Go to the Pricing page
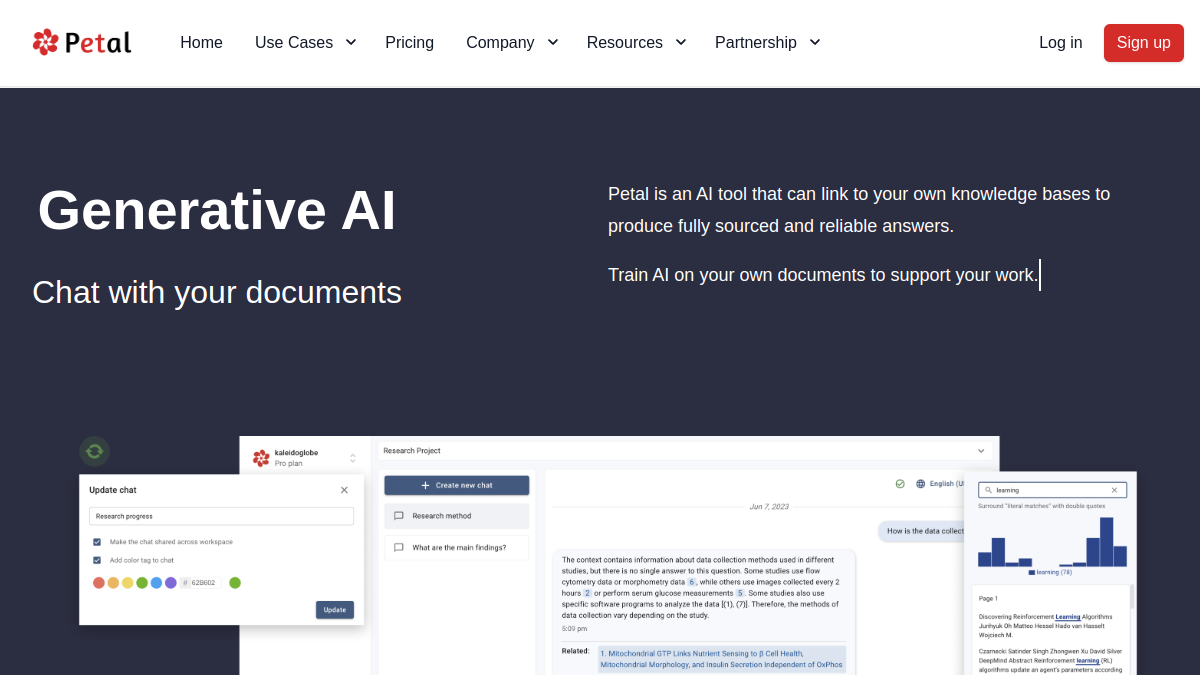The width and height of the screenshot is (1200, 675). (x=409, y=42)
